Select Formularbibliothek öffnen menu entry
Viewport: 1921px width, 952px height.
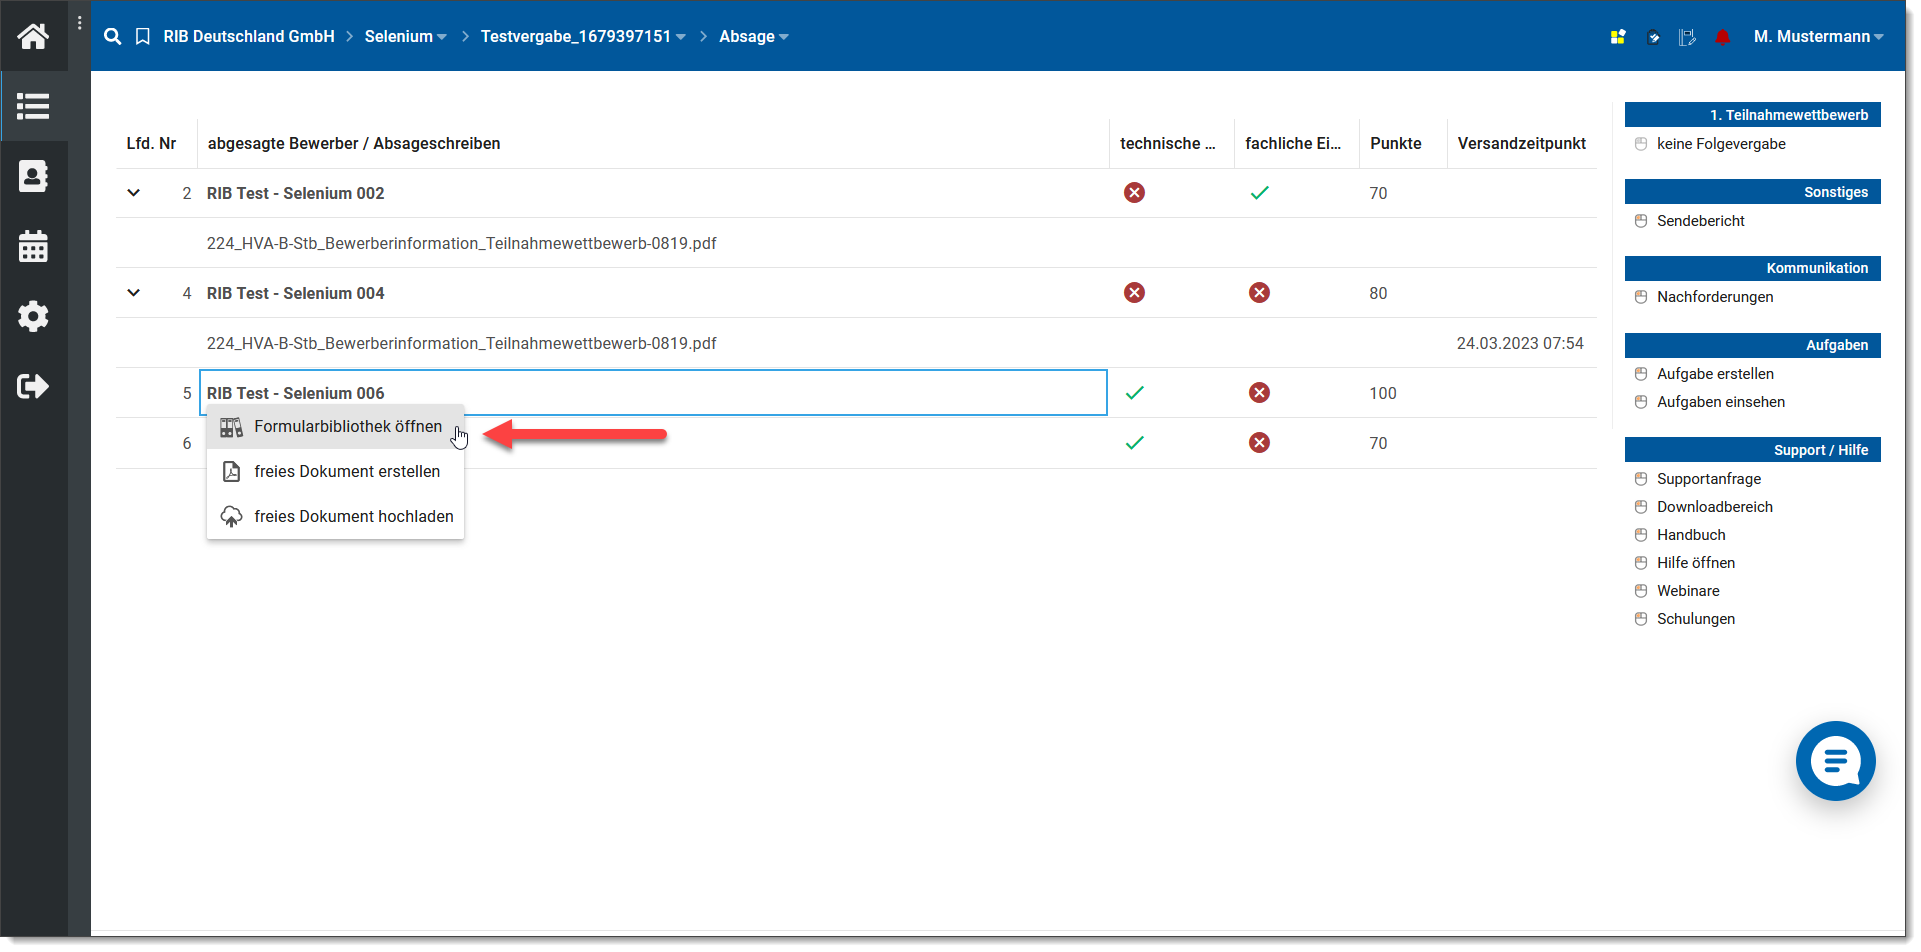[x=347, y=427]
